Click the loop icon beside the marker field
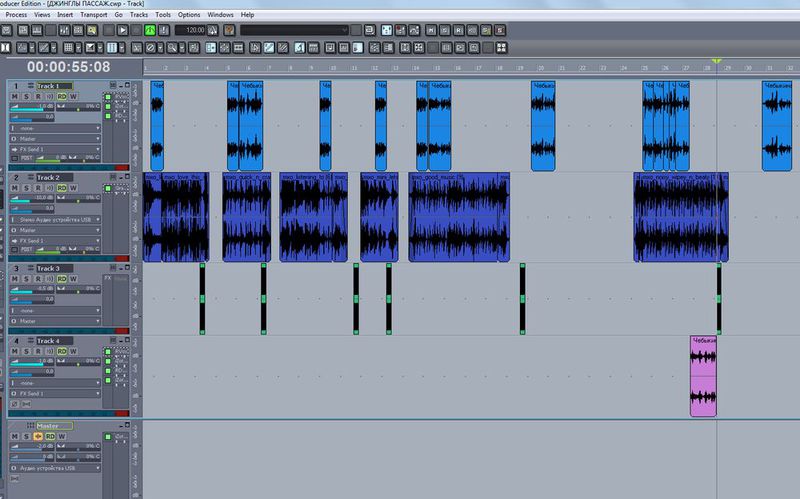Screen dimensions: 800x499 click(370, 30)
